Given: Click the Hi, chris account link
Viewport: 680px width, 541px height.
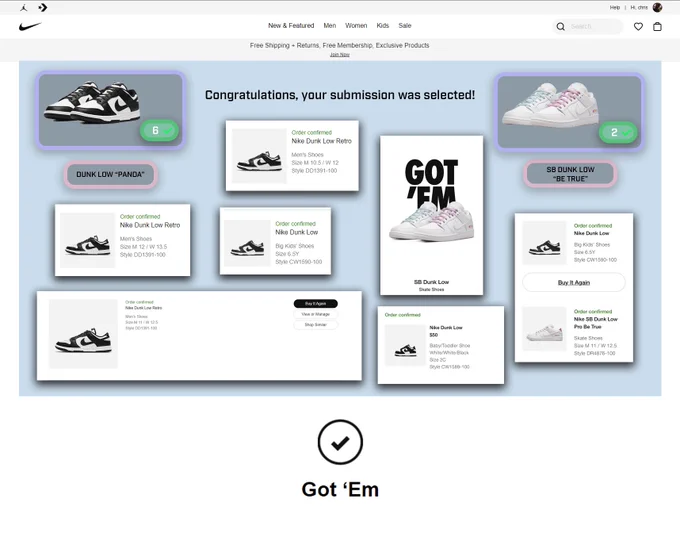Looking at the screenshot, I should click(x=639, y=7).
